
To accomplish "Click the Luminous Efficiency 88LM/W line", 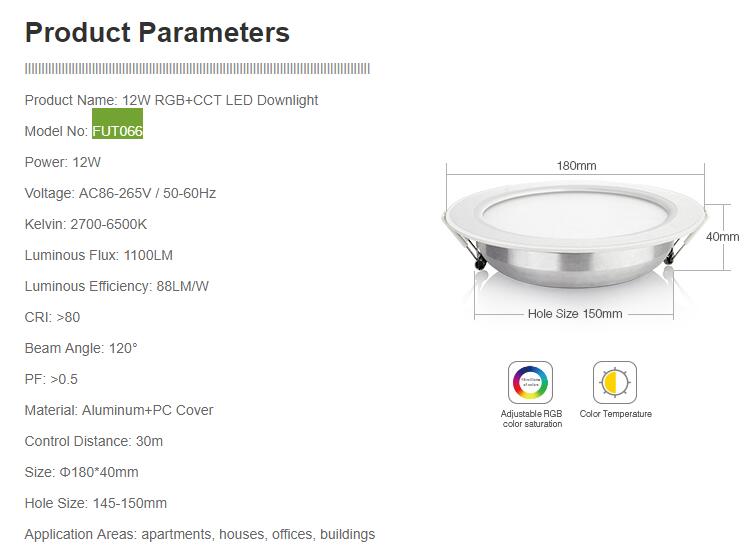I will (x=116, y=286).
